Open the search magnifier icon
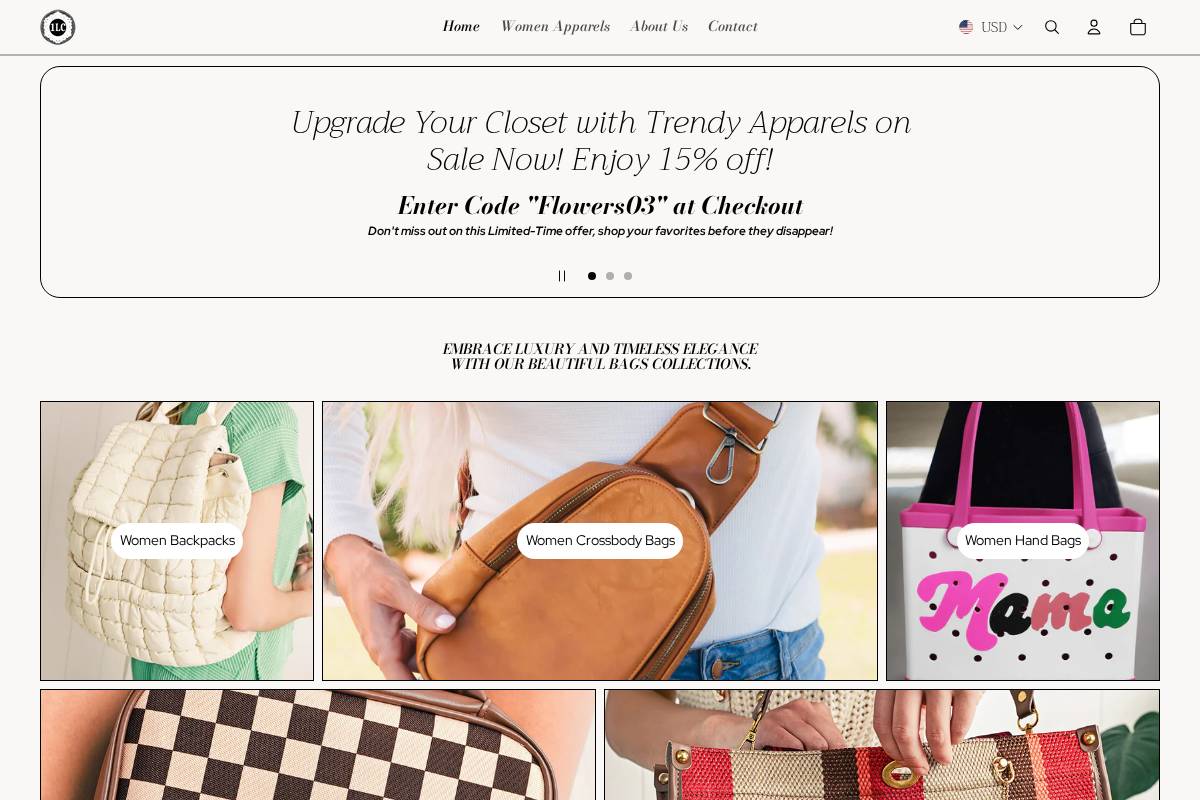Image resolution: width=1200 pixels, height=800 pixels. 1052,27
